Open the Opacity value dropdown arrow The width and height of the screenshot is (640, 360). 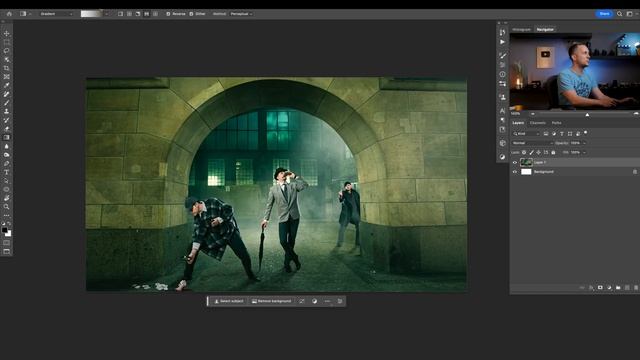click(x=584, y=143)
